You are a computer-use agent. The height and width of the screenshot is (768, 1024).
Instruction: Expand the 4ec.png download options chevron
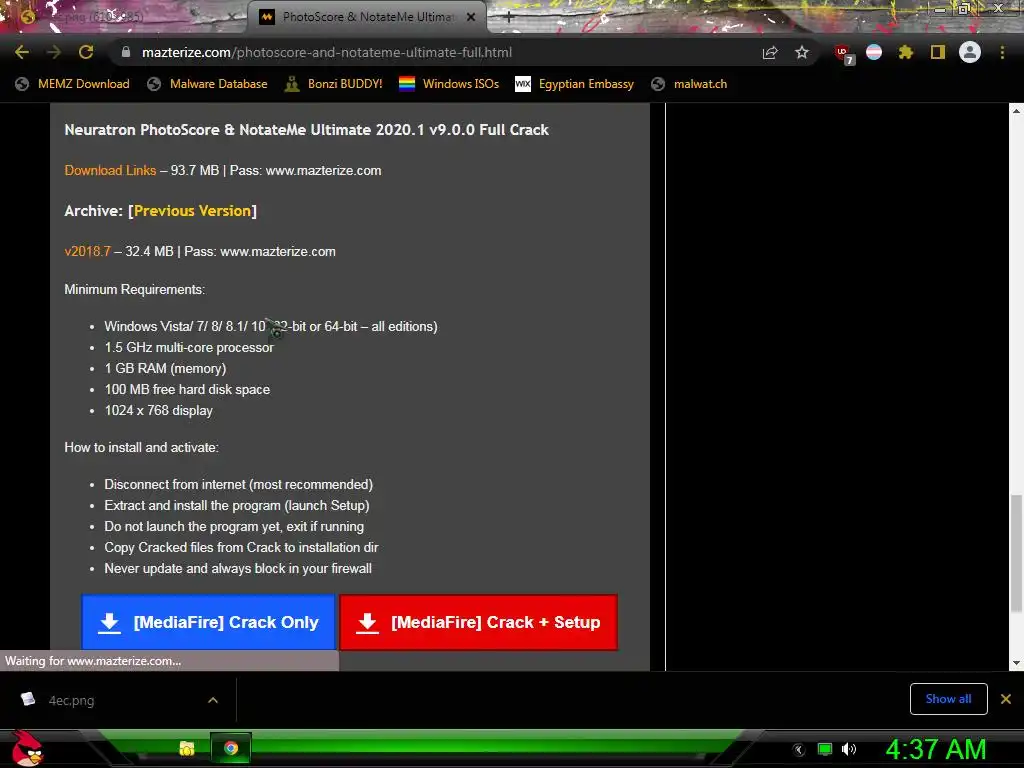coord(213,700)
